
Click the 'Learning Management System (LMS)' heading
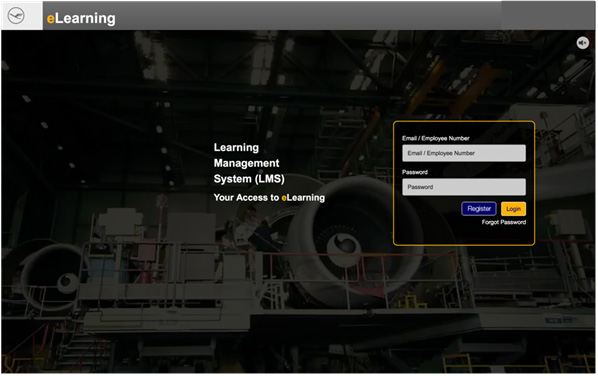coord(249,163)
